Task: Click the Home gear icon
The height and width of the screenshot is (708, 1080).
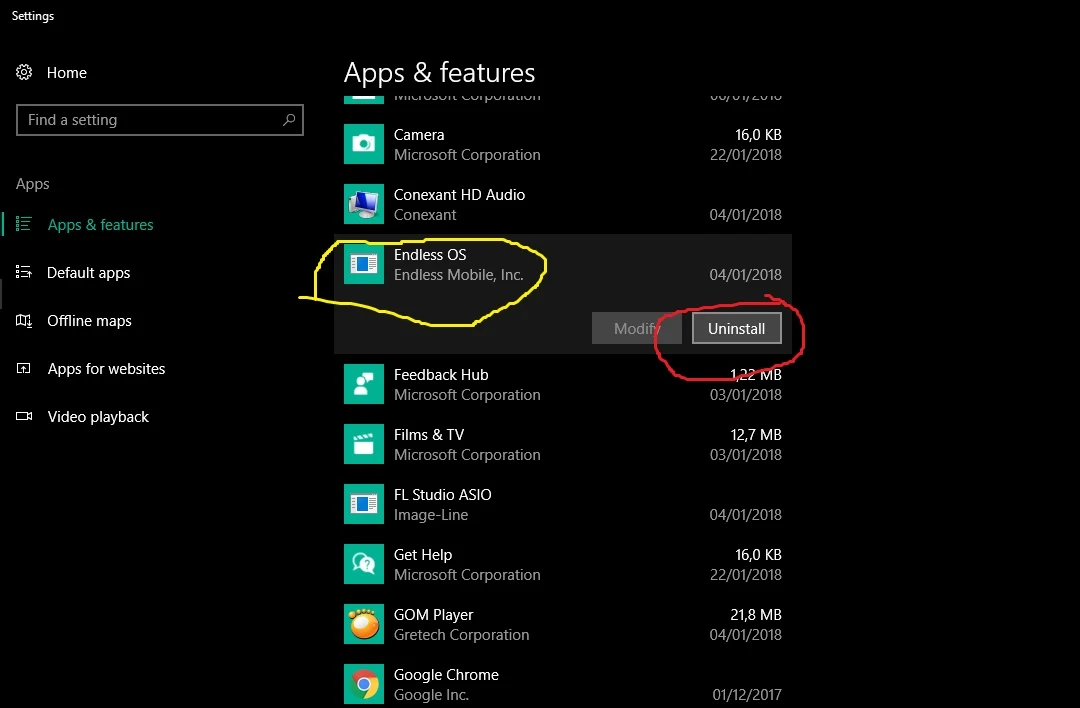Action: (24, 72)
